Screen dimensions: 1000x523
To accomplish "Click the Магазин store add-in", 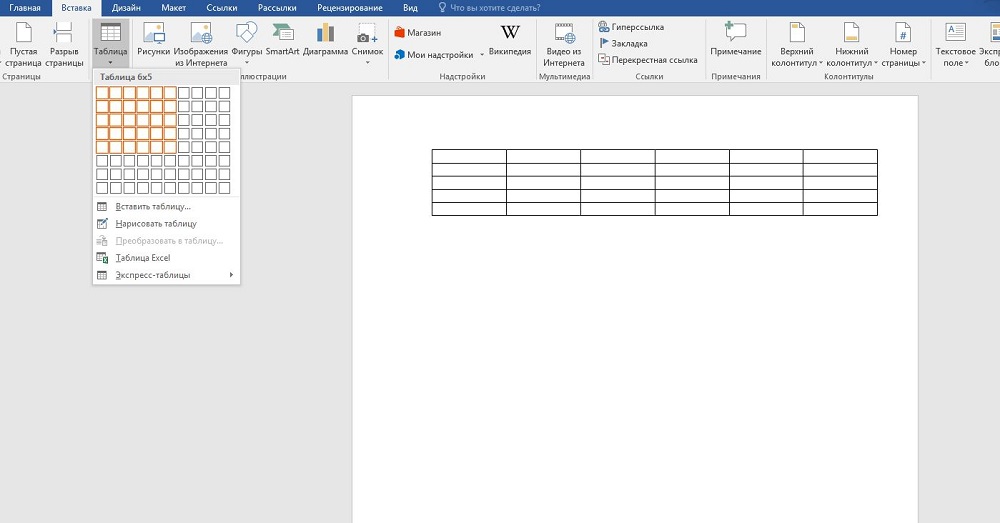I will click(x=418, y=32).
